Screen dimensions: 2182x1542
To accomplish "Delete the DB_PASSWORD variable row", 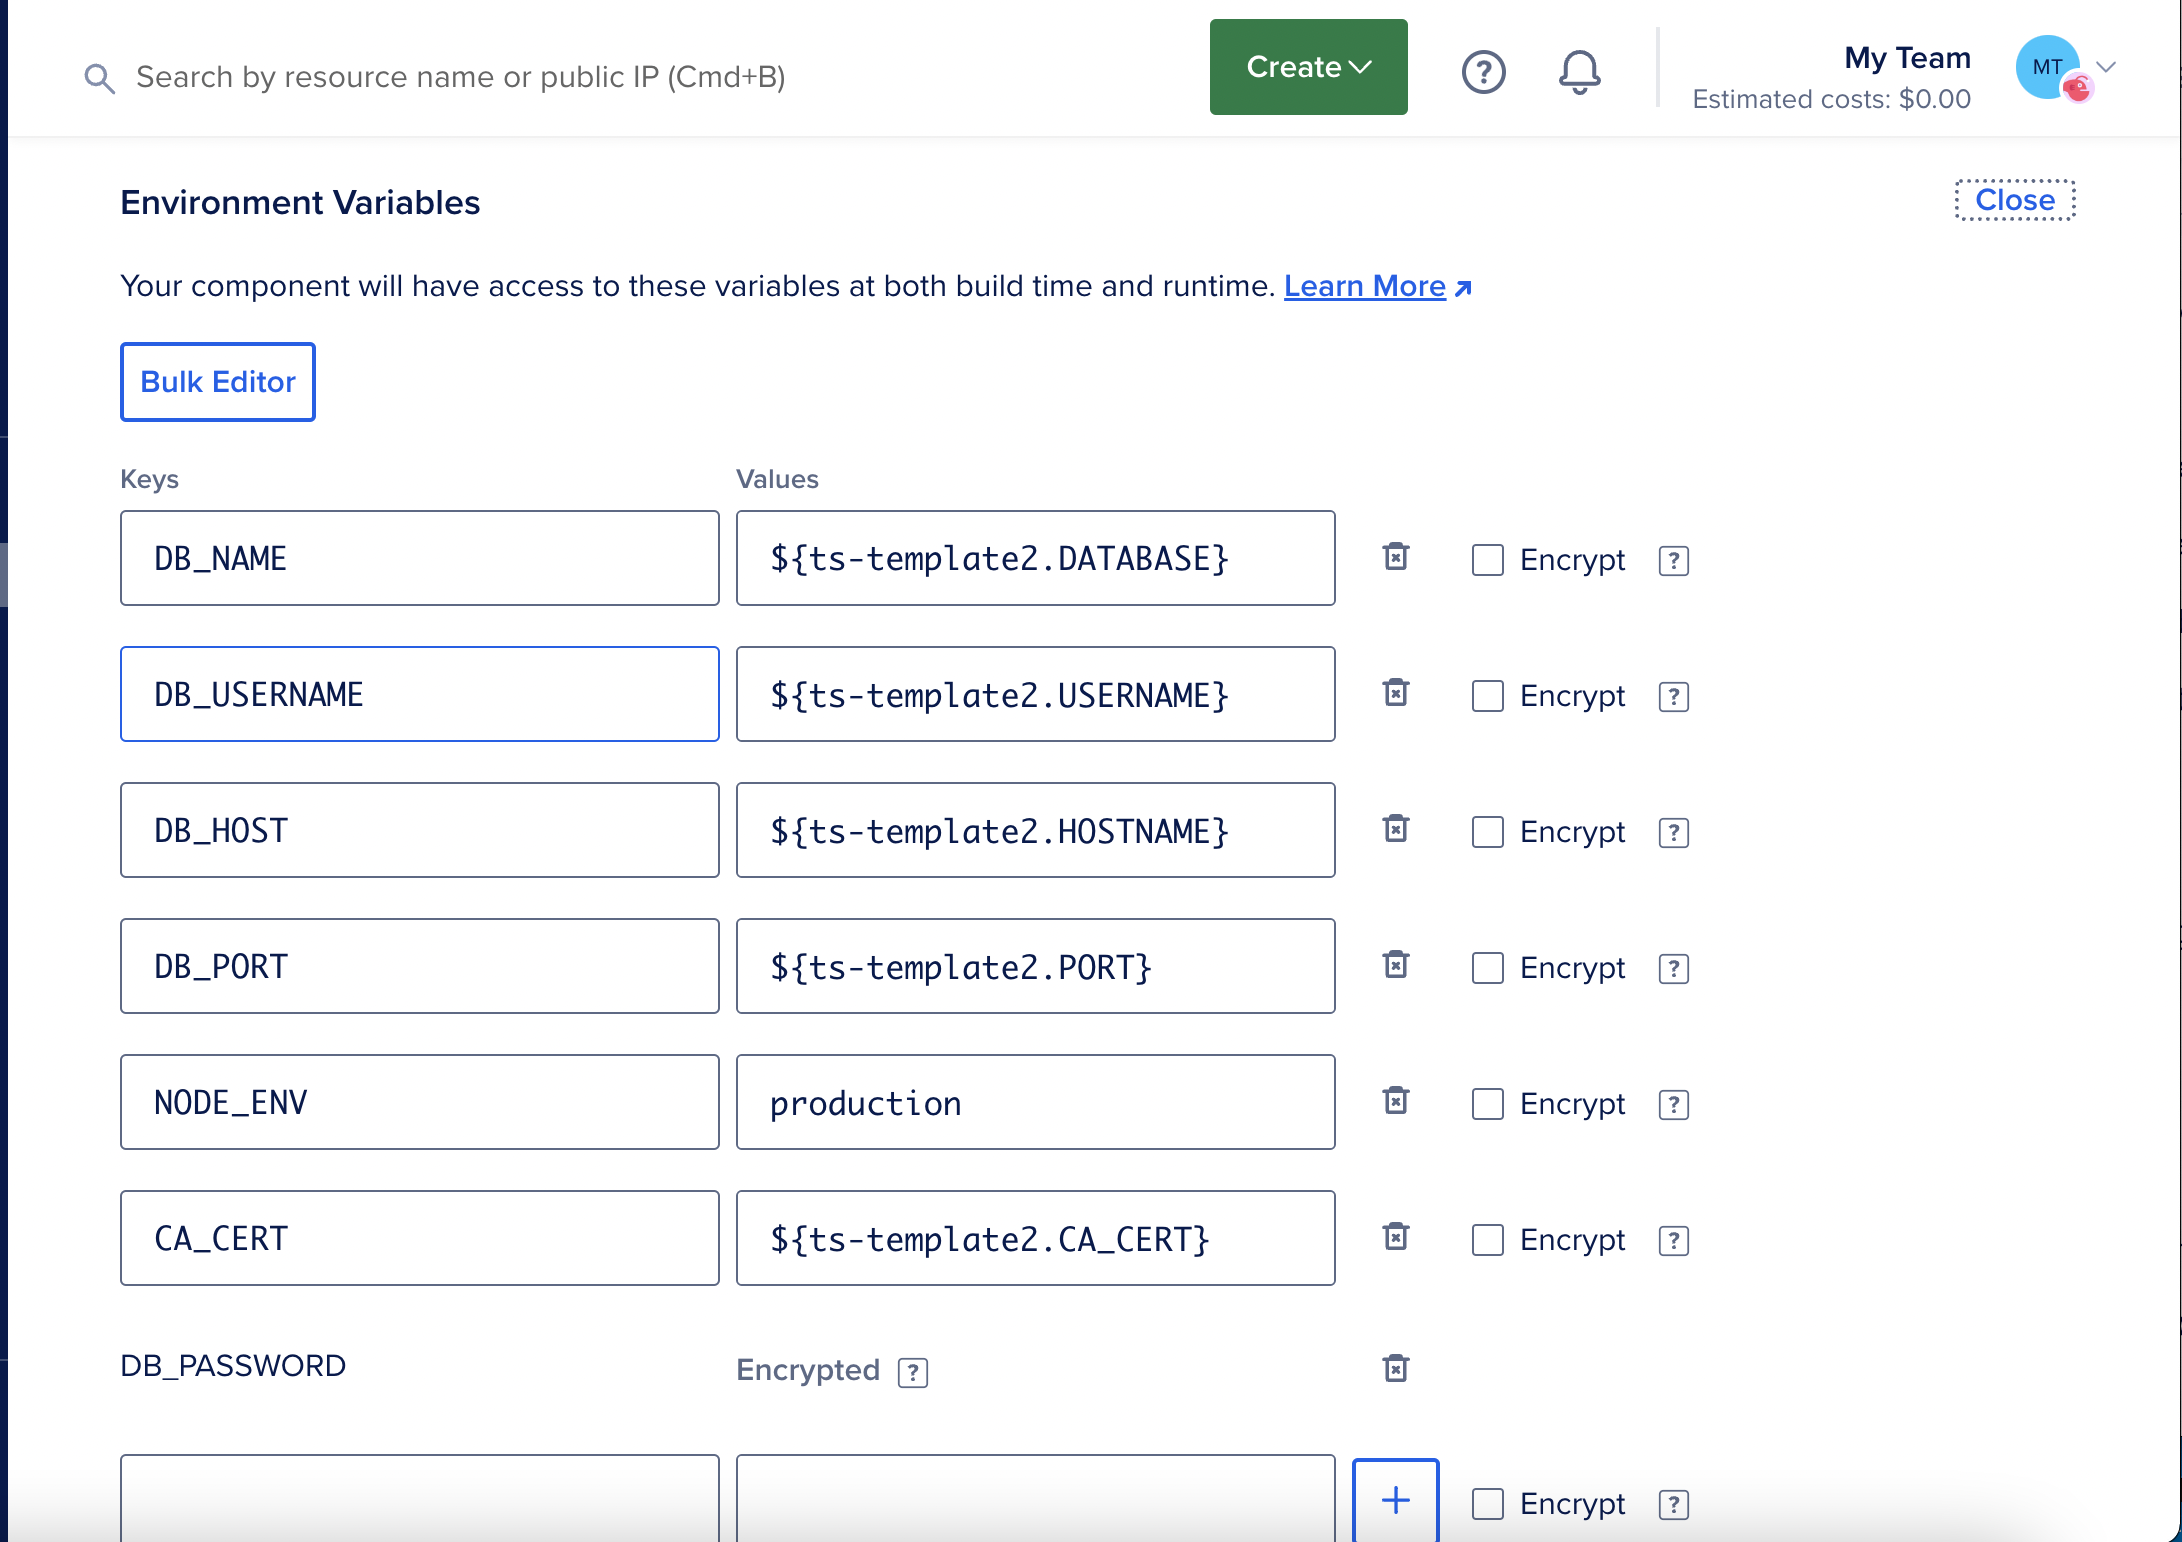I will (x=1396, y=1368).
